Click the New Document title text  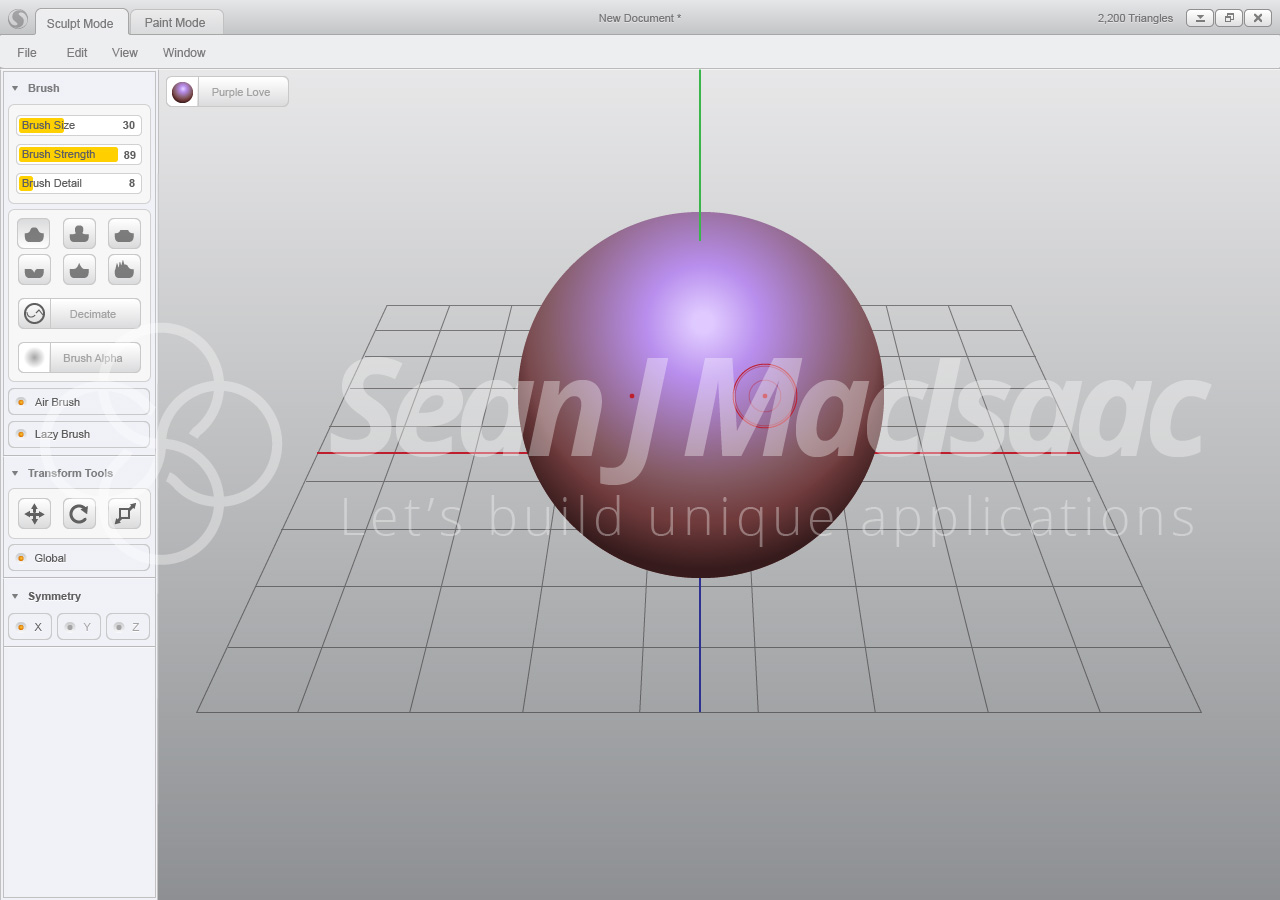(x=640, y=18)
